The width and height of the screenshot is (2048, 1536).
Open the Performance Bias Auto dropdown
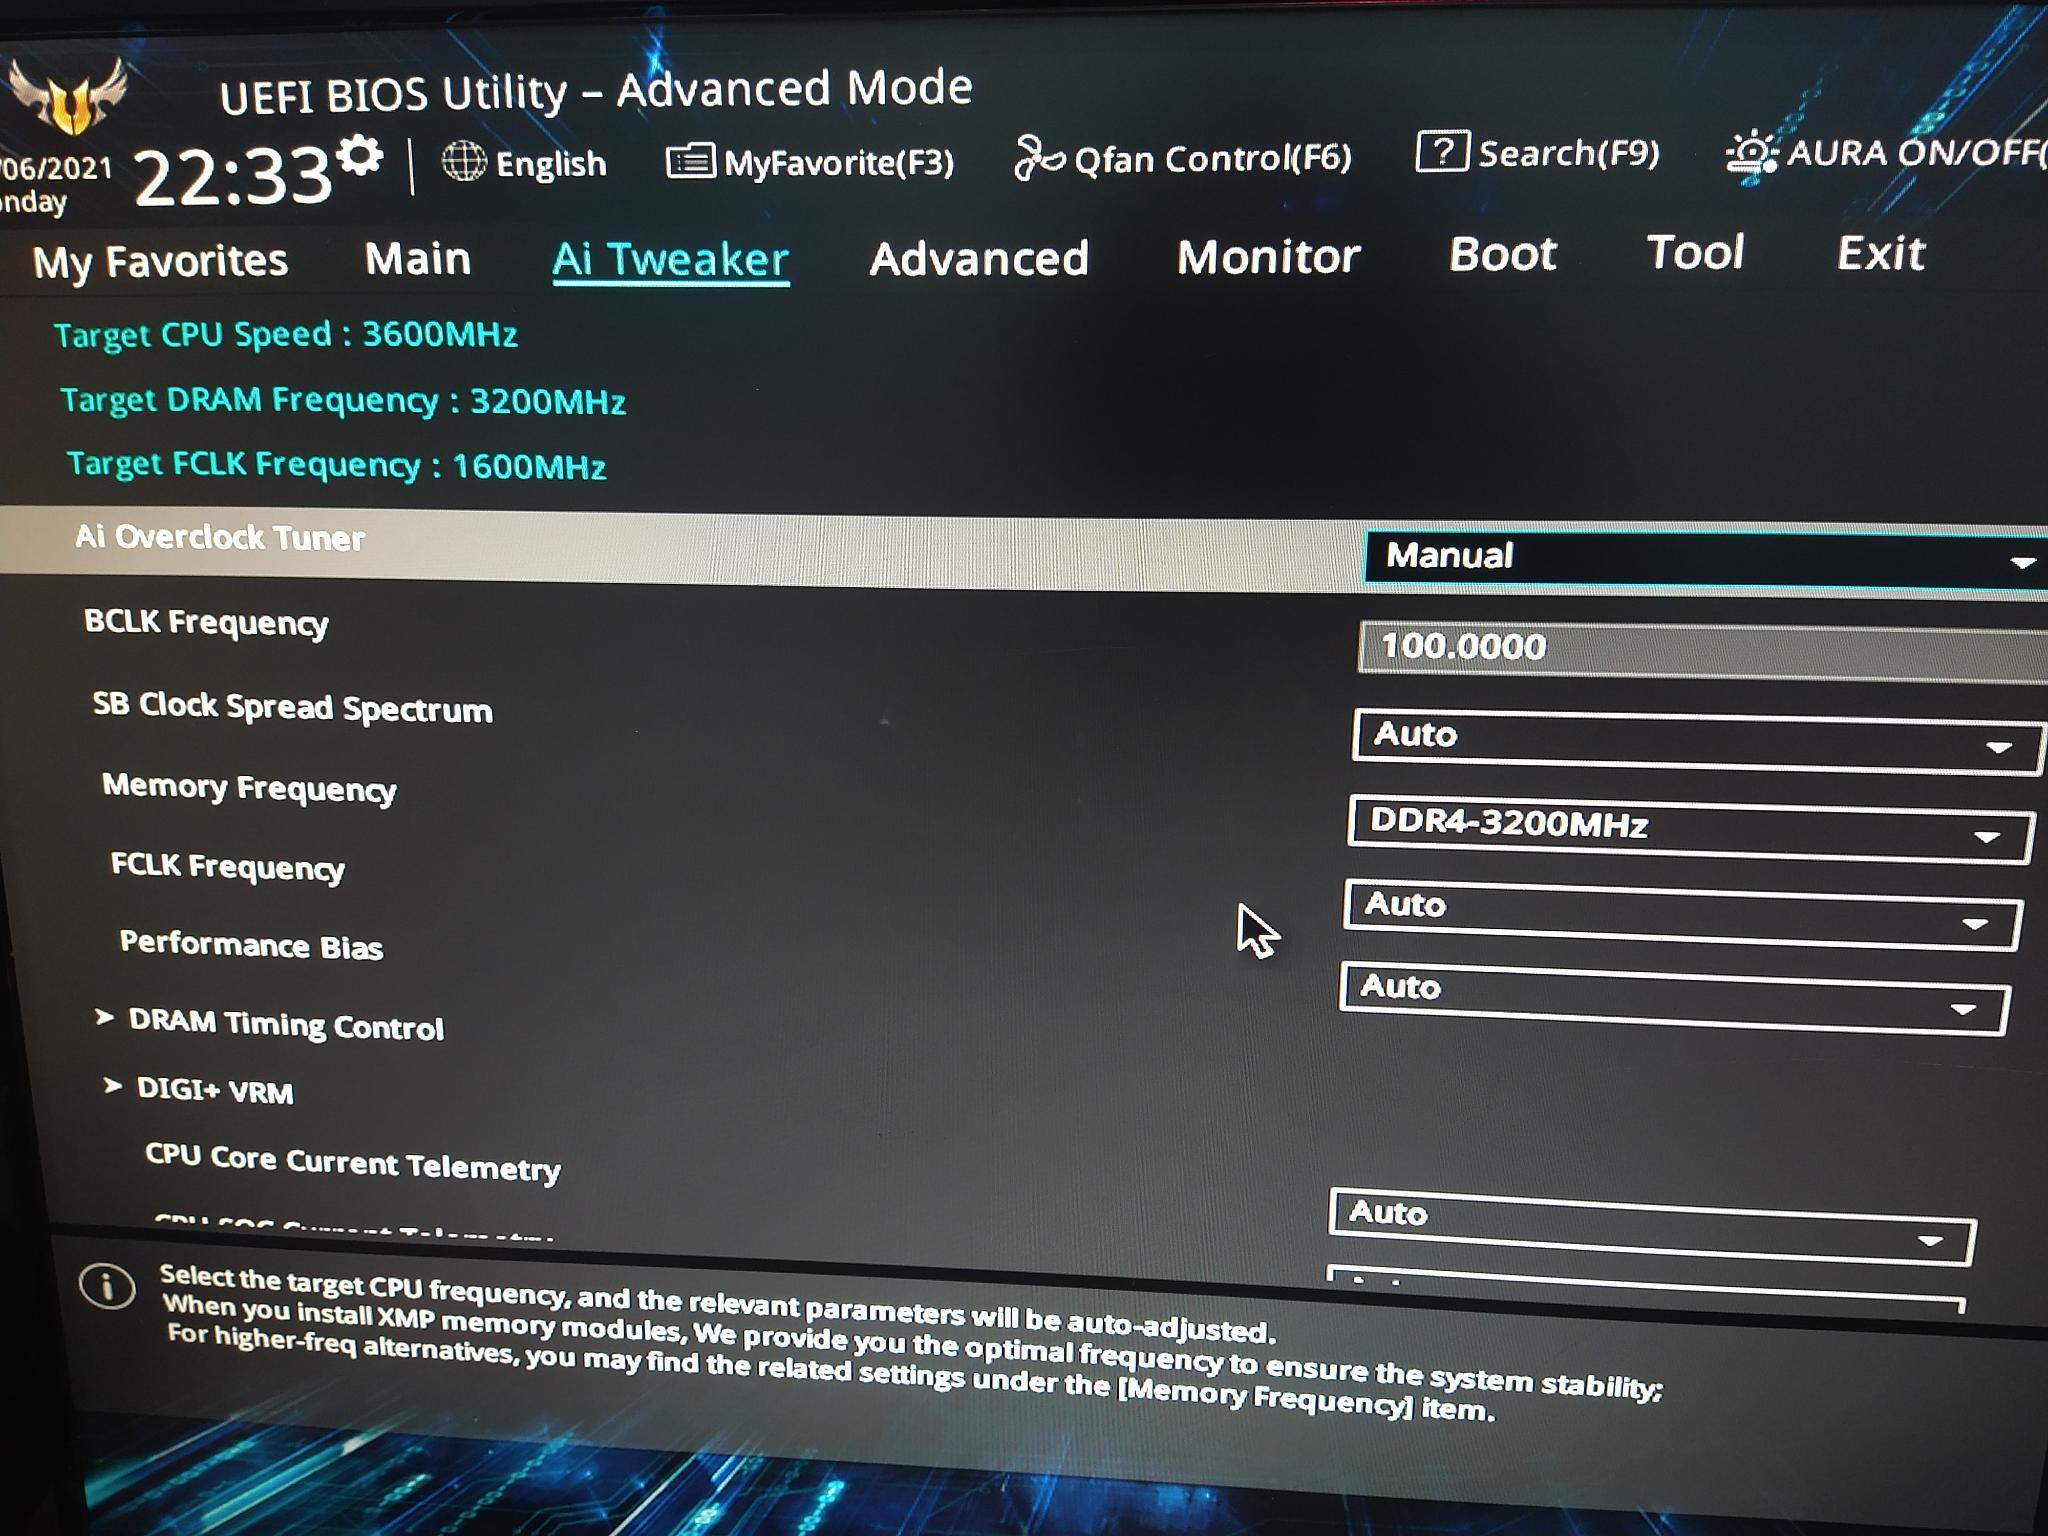click(1674, 997)
